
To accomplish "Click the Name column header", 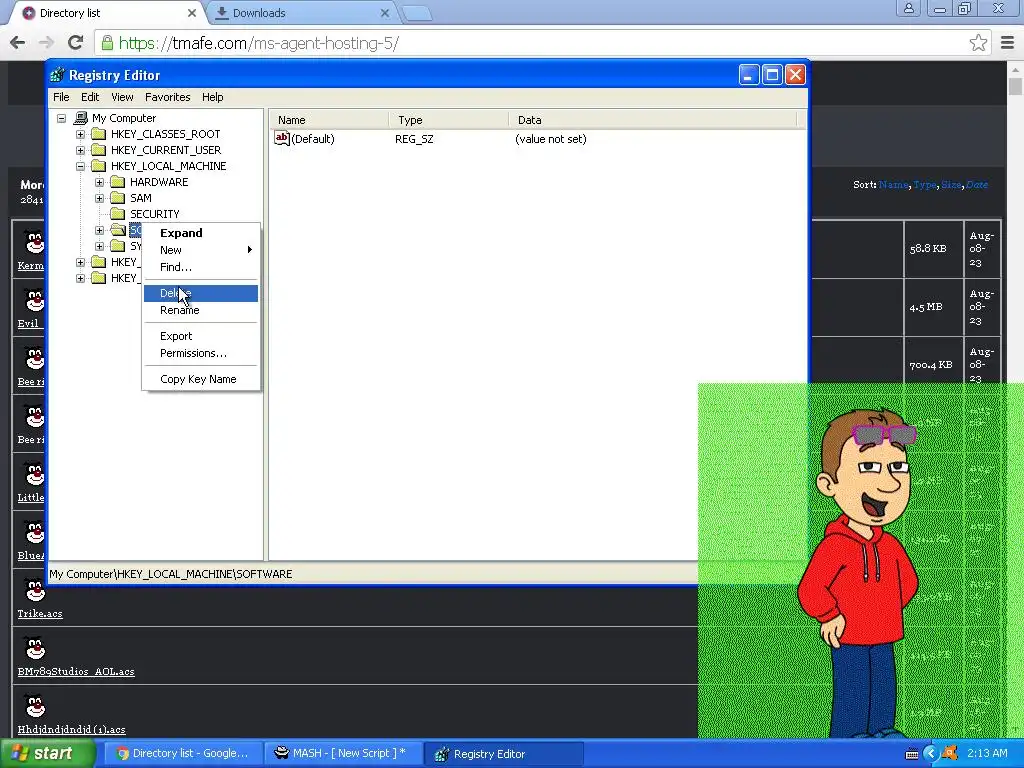I will (329, 120).
